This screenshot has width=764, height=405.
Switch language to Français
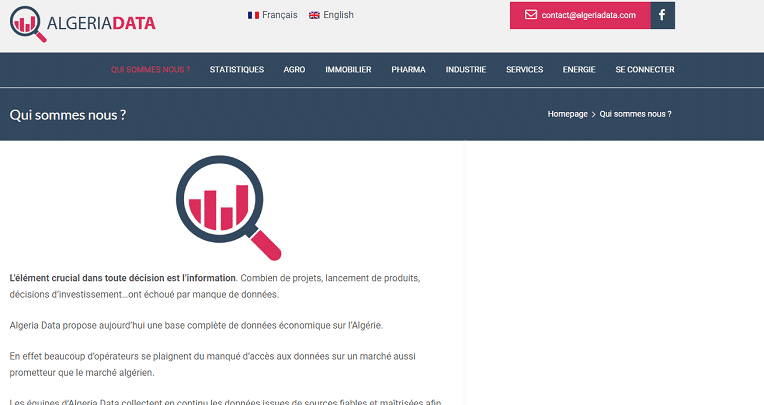coord(279,15)
